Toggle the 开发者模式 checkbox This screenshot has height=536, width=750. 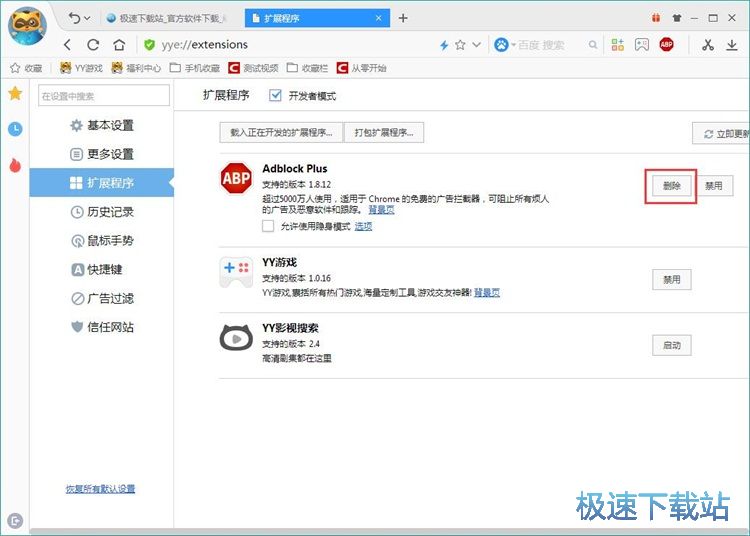click(x=275, y=96)
